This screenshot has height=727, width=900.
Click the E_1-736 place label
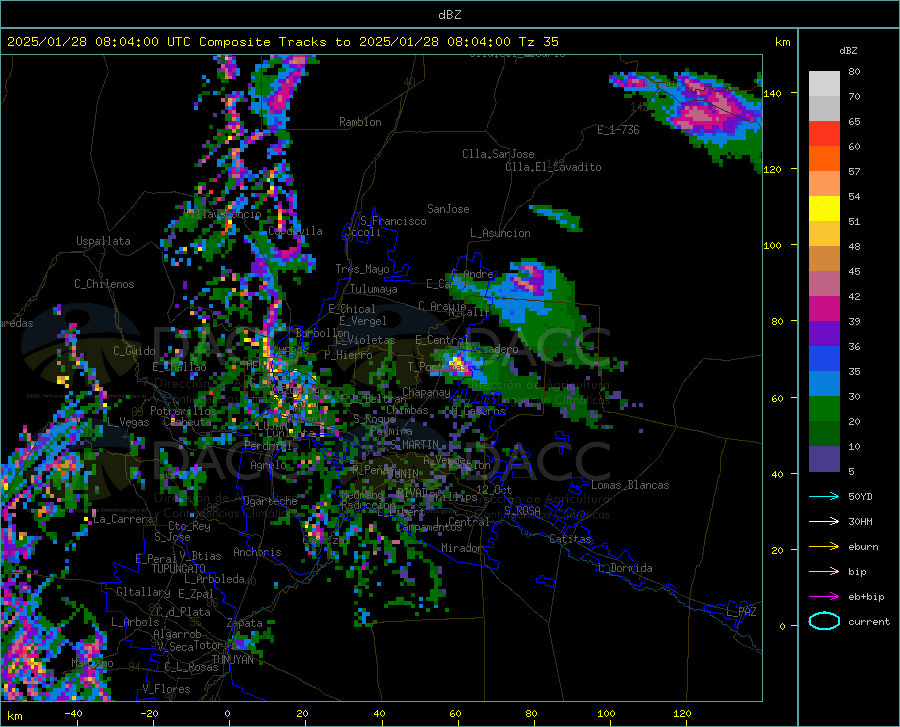[x=618, y=130]
